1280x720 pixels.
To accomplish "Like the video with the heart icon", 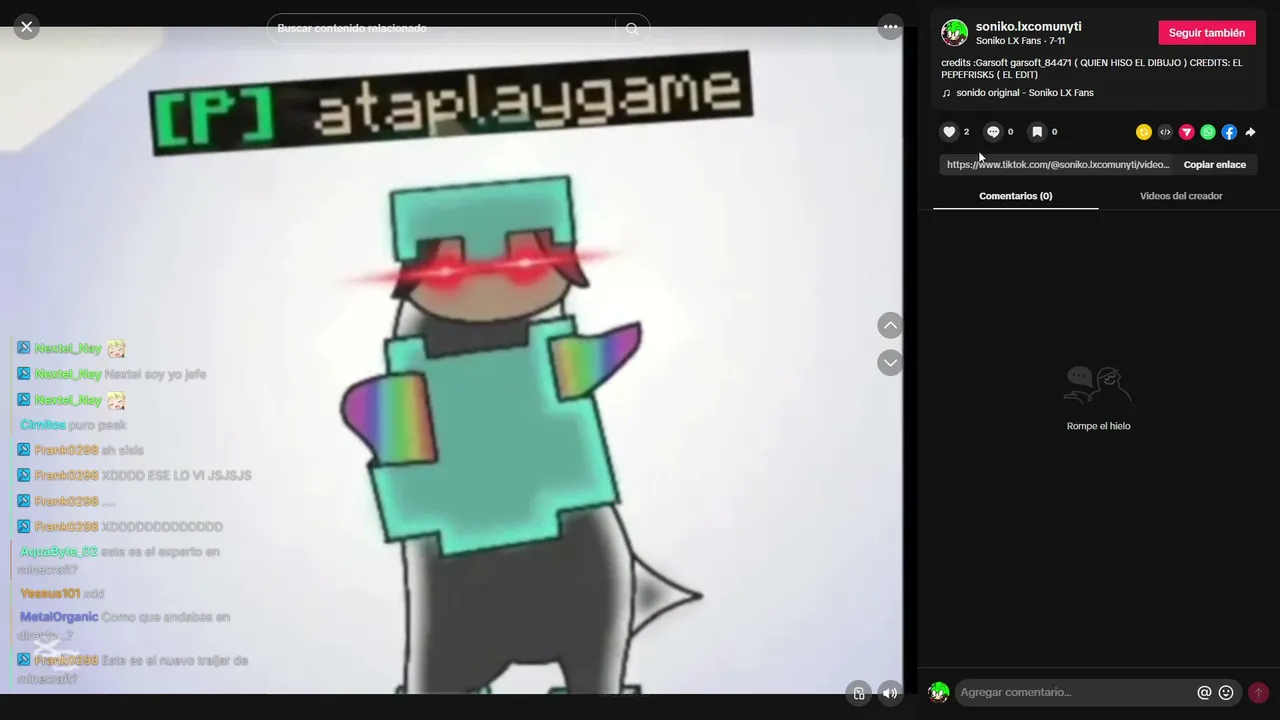I will [950, 132].
